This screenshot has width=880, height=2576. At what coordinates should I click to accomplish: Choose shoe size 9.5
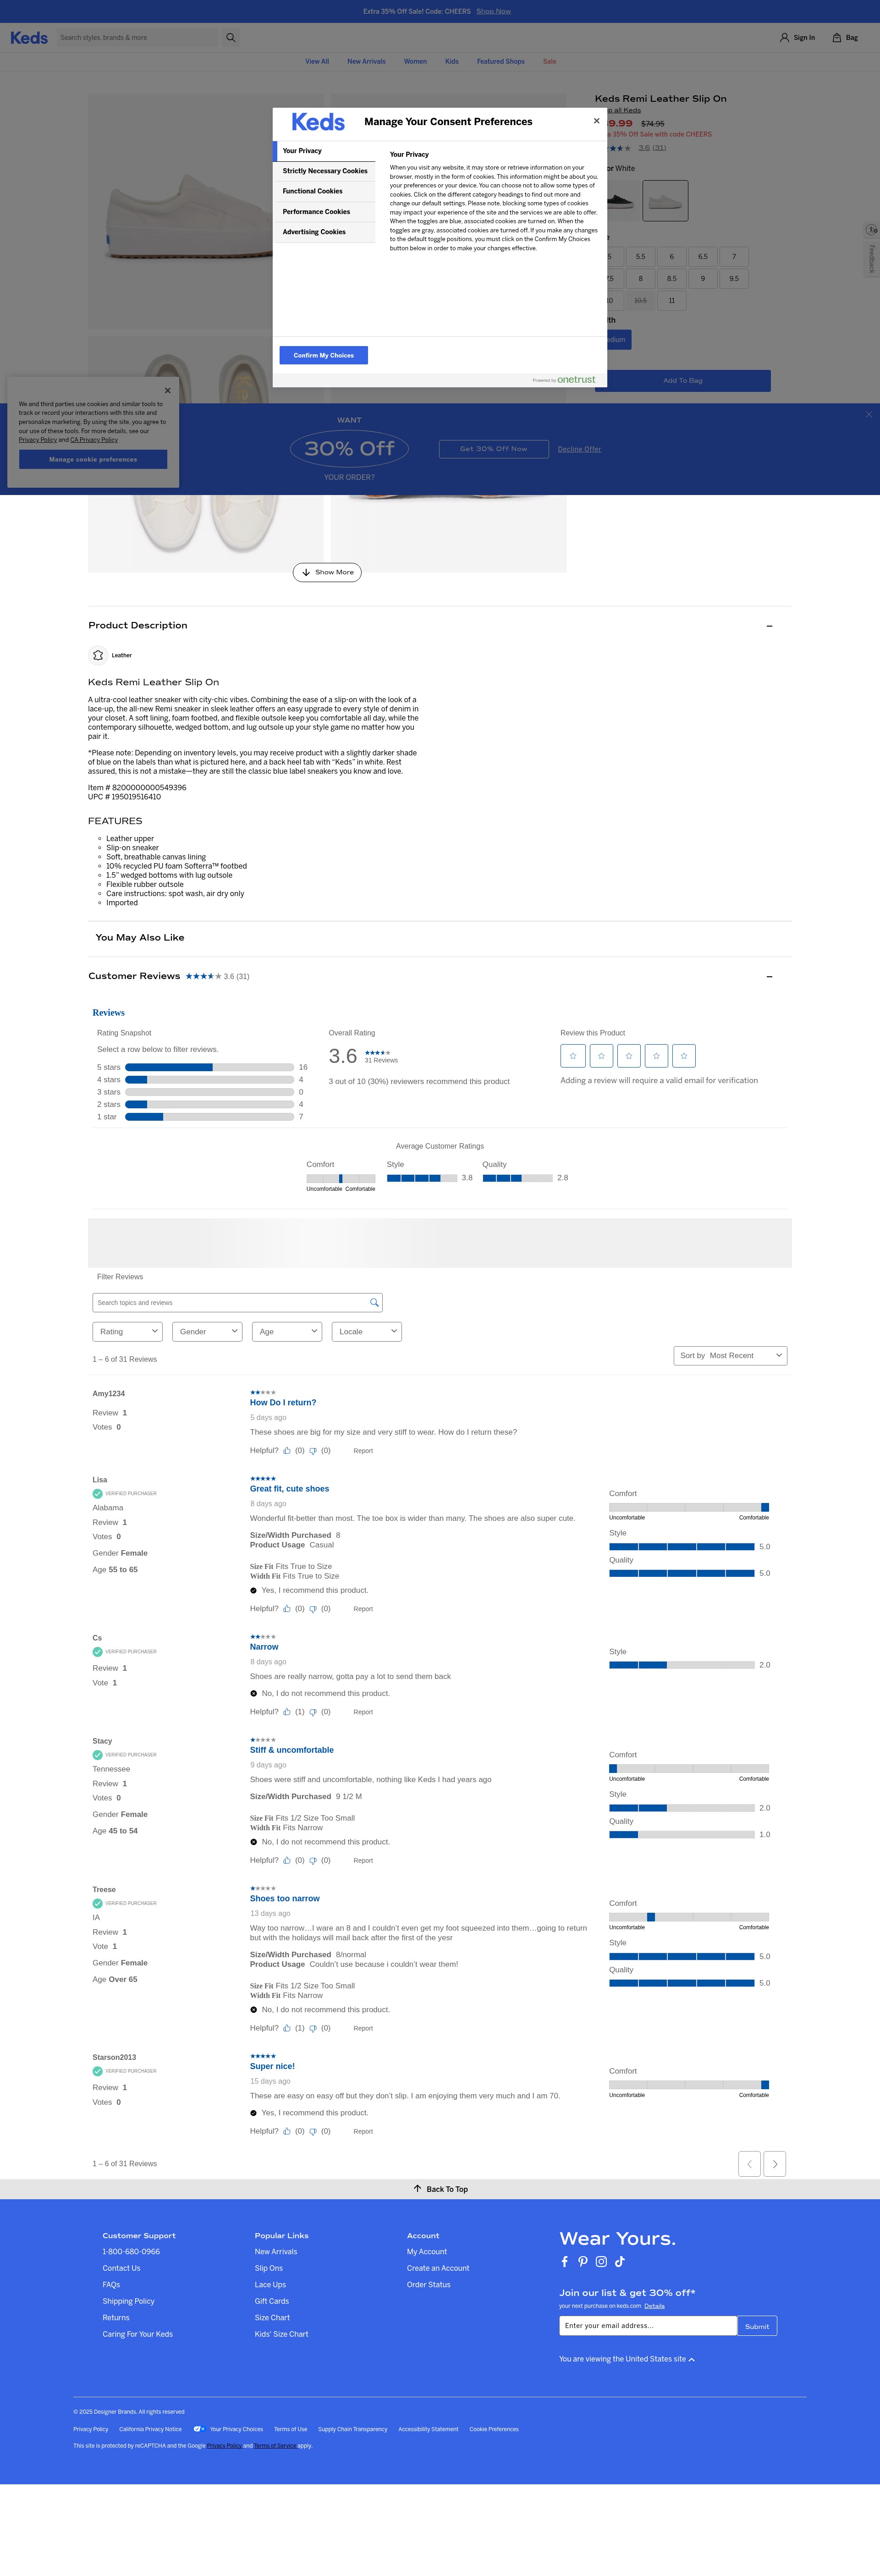coord(734,279)
